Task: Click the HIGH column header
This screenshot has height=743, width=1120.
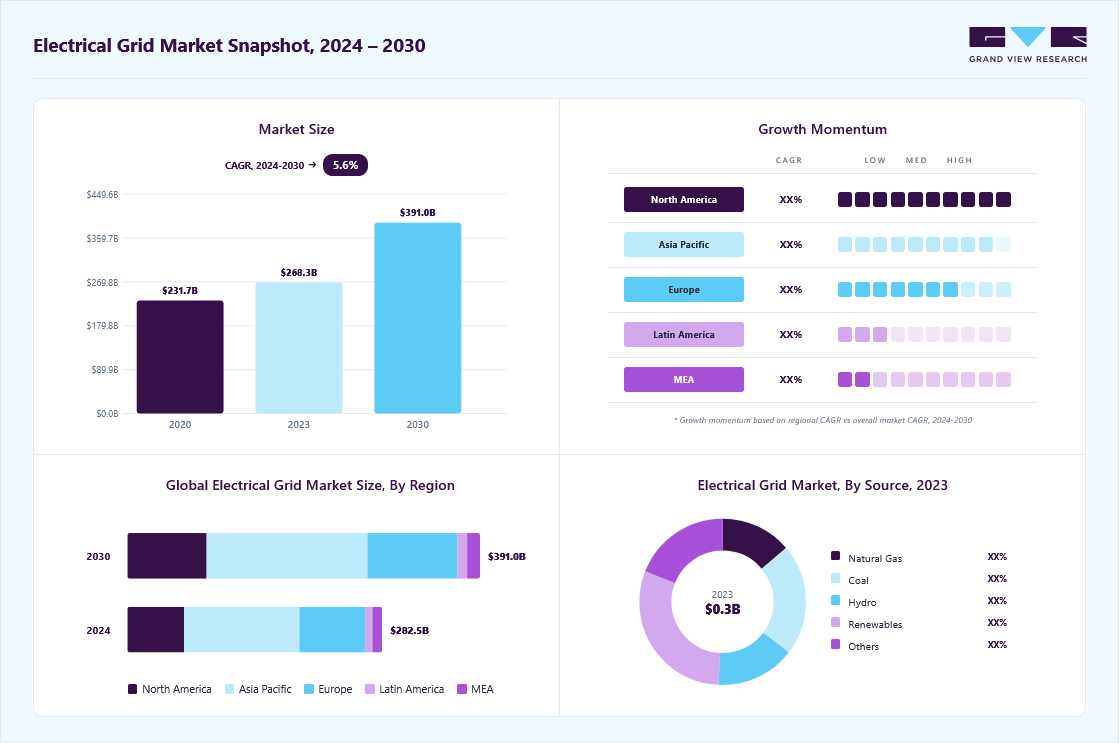Action: [959, 160]
